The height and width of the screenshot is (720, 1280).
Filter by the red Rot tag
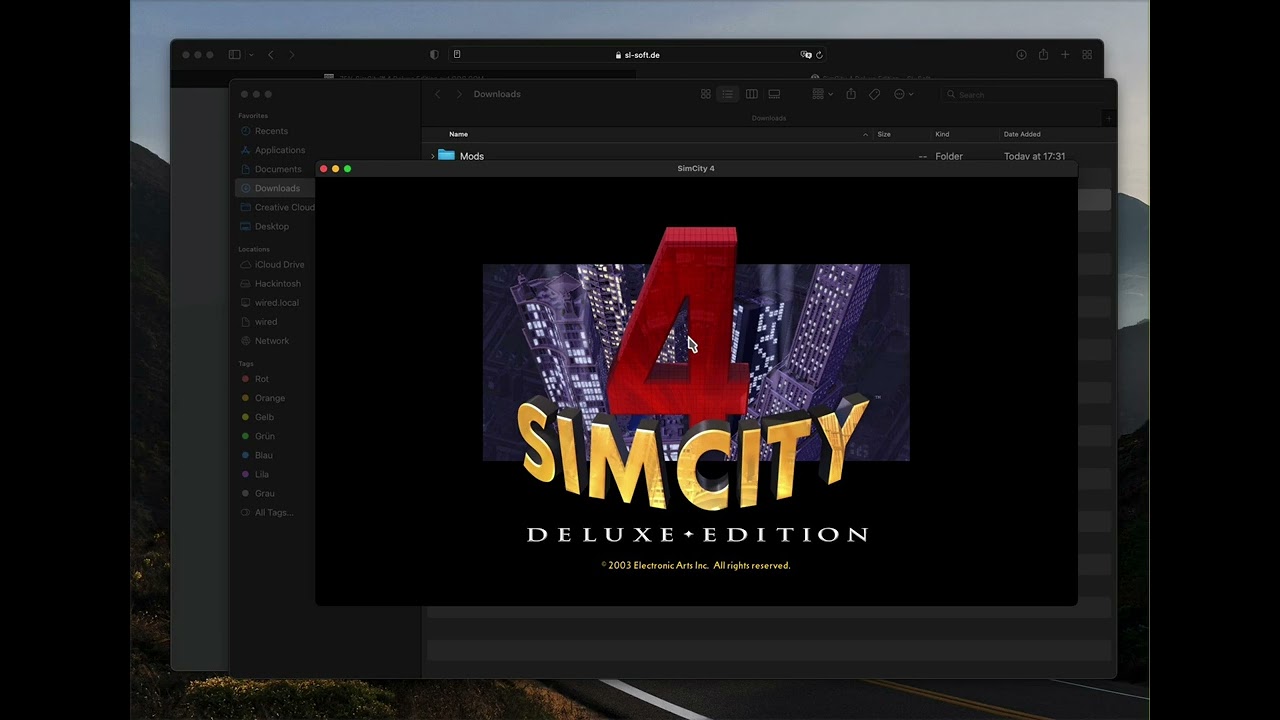coord(261,379)
